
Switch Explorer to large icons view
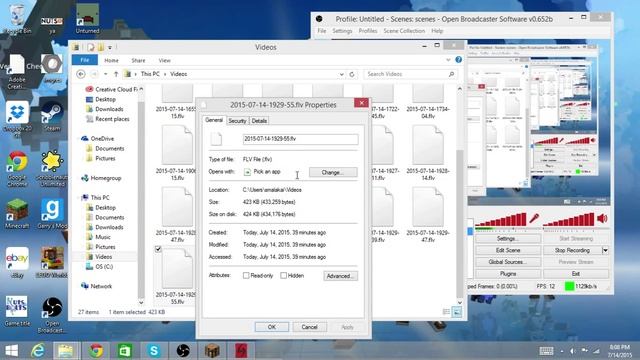457,312
